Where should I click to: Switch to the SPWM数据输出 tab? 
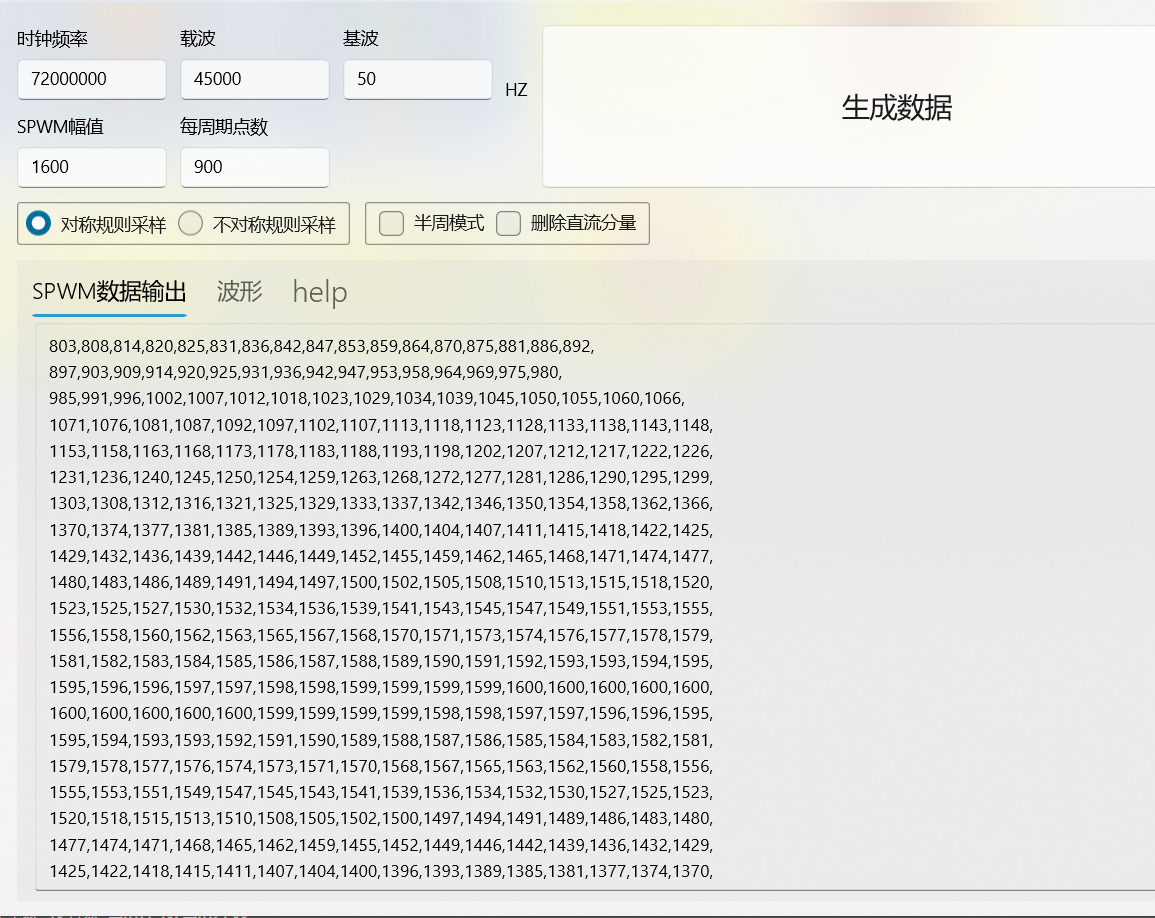(109, 292)
